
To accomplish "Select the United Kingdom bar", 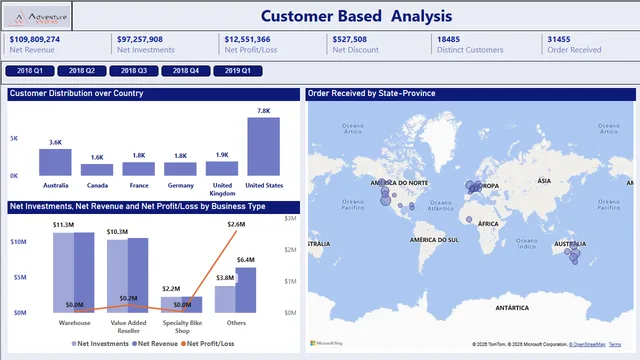I will pyautogui.click(x=222, y=169).
